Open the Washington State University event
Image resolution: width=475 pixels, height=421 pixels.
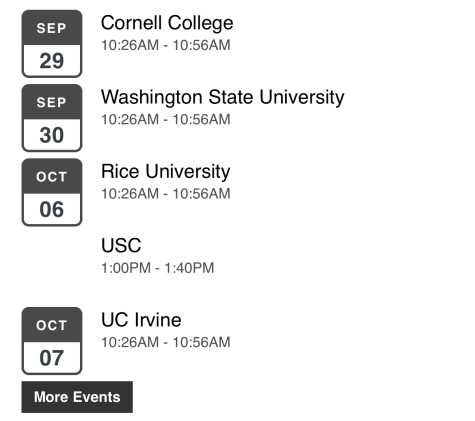(222, 97)
